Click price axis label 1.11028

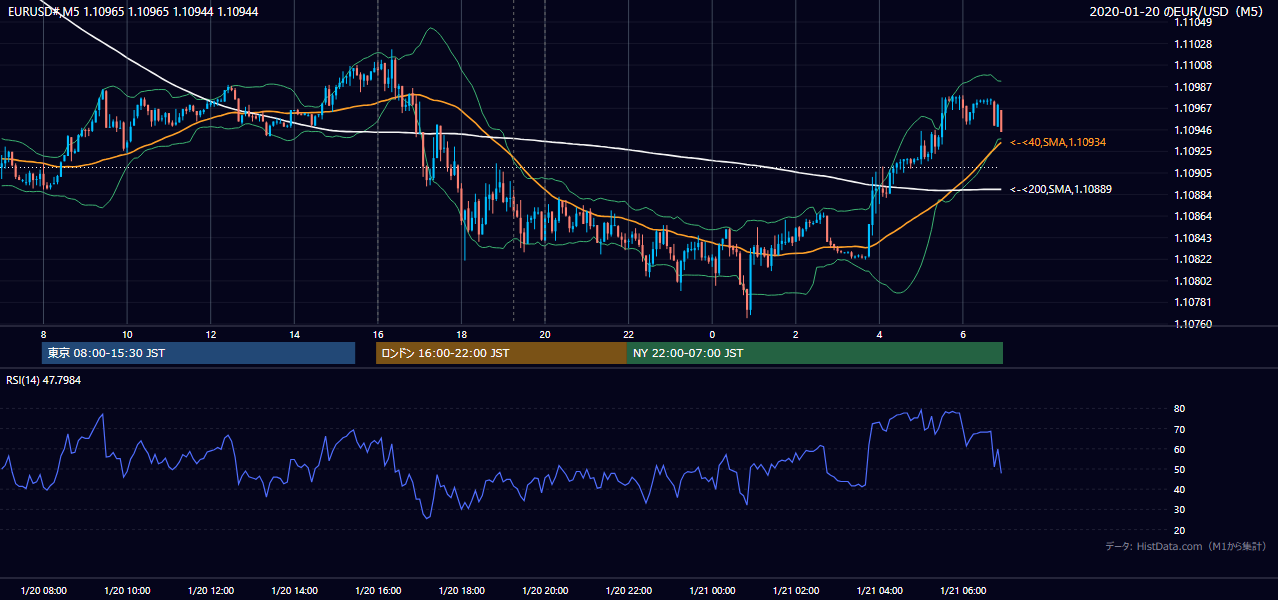pyautogui.click(x=1193, y=44)
